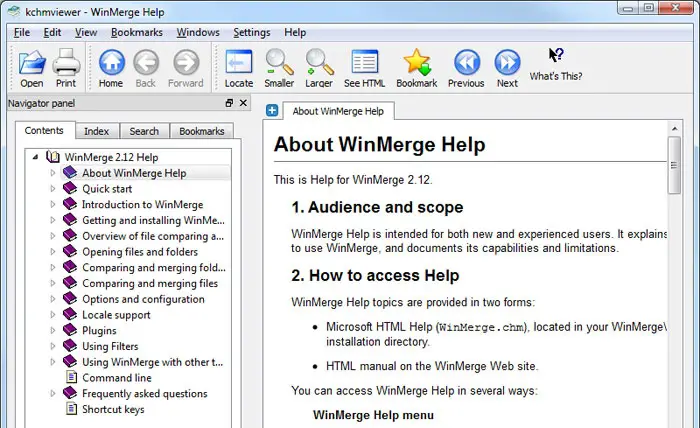Click the Using Filters book icon
Image resolution: width=700 pixels, height=428 pixels.
coord(70,346)
